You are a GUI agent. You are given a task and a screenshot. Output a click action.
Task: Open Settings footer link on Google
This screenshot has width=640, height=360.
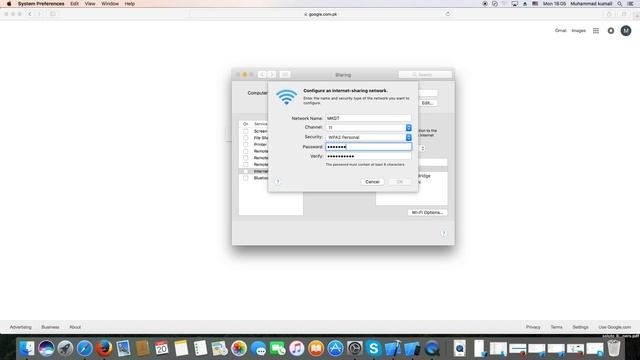(580, 327)
